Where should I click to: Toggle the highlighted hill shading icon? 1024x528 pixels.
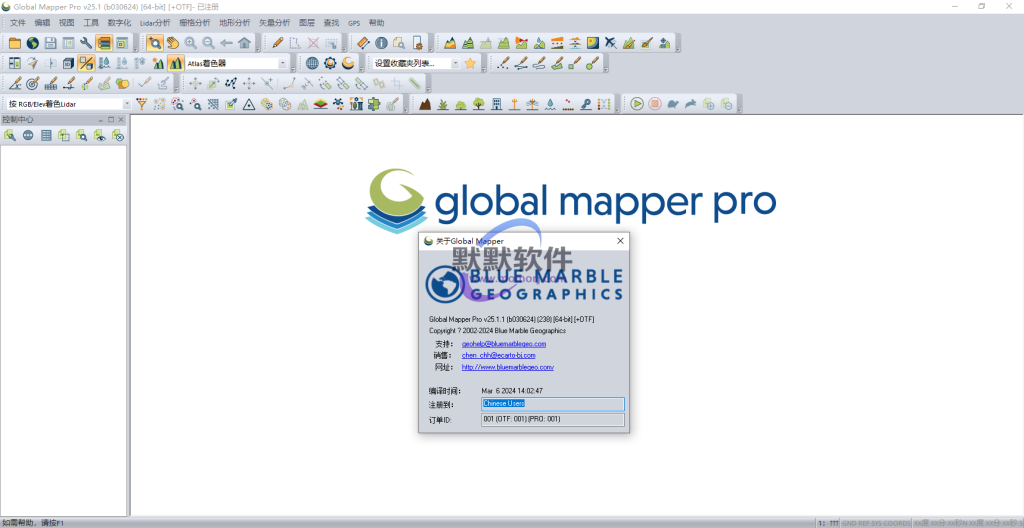click(175, 63)
